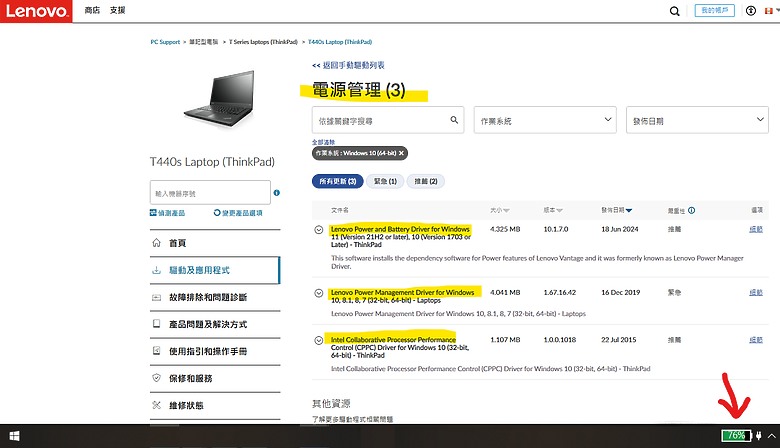The image size is (780, 448).
Task: Click the 變更產品選項 link
Action: [x=238, y=213]
